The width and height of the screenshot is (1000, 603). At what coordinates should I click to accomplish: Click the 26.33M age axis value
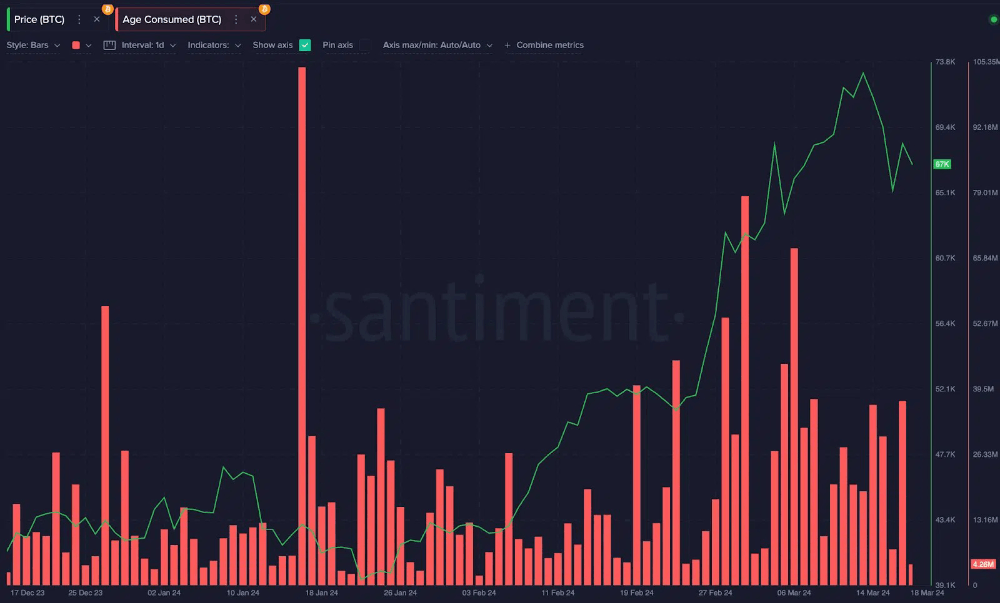tap(985, 454)
